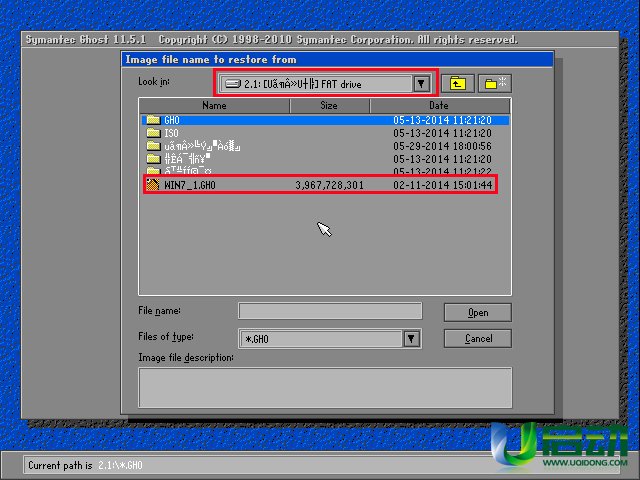Select the 2.1 FAT drive combo box
The image size is (640, 480).
(324, 84)
